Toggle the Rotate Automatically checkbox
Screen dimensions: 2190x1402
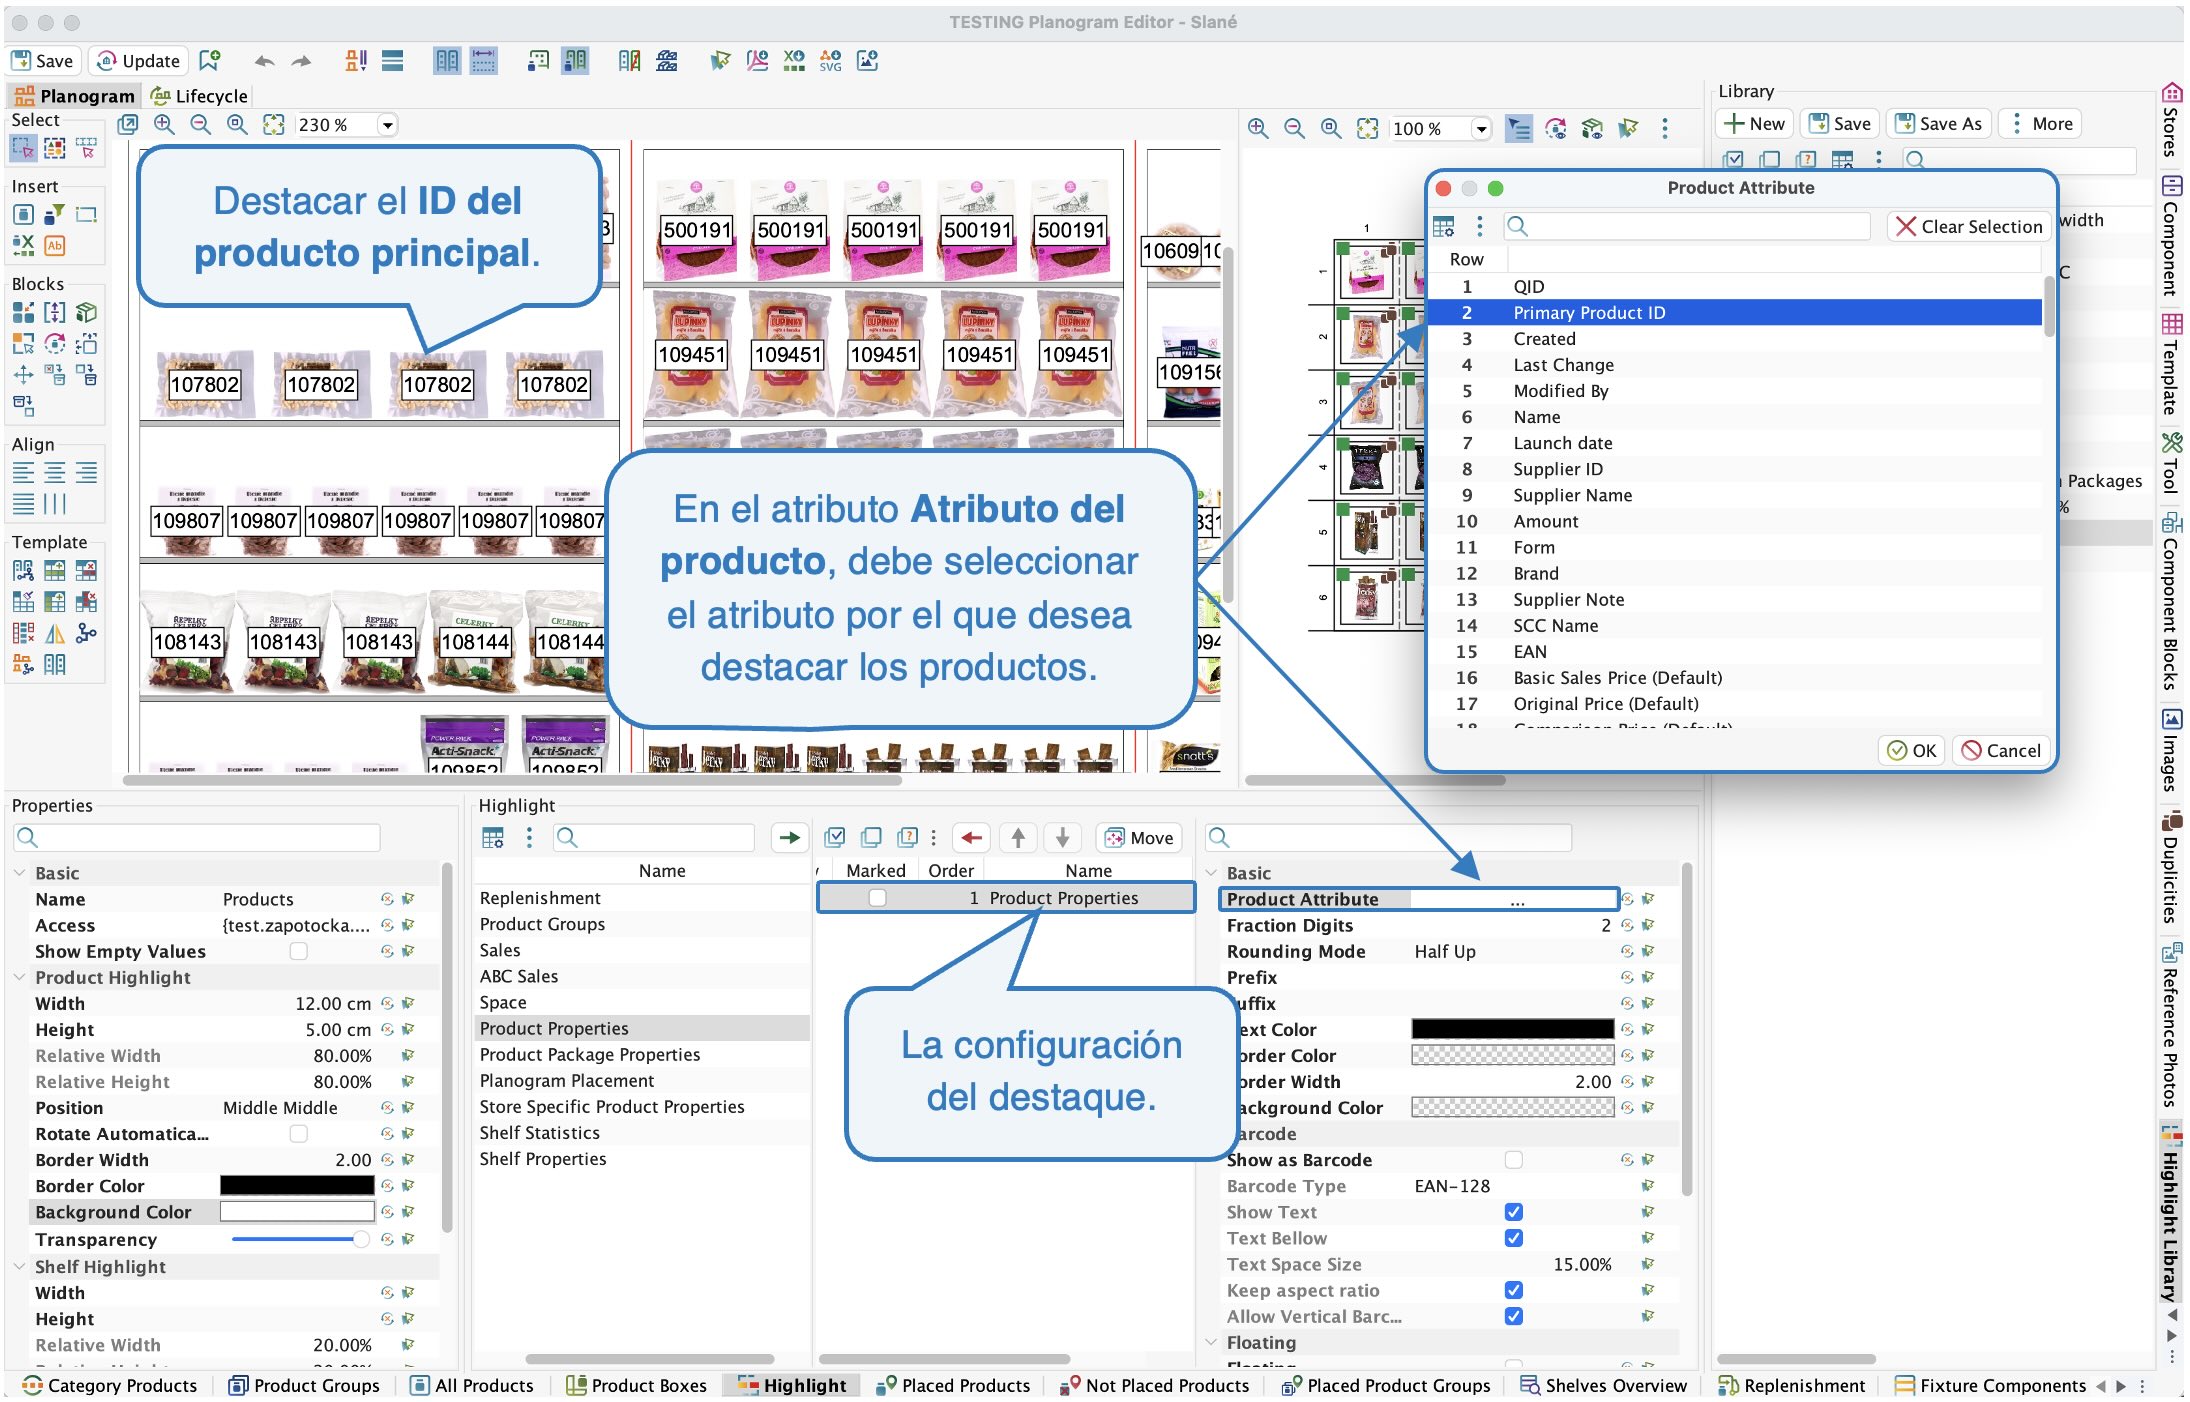tap(298, 1133)
